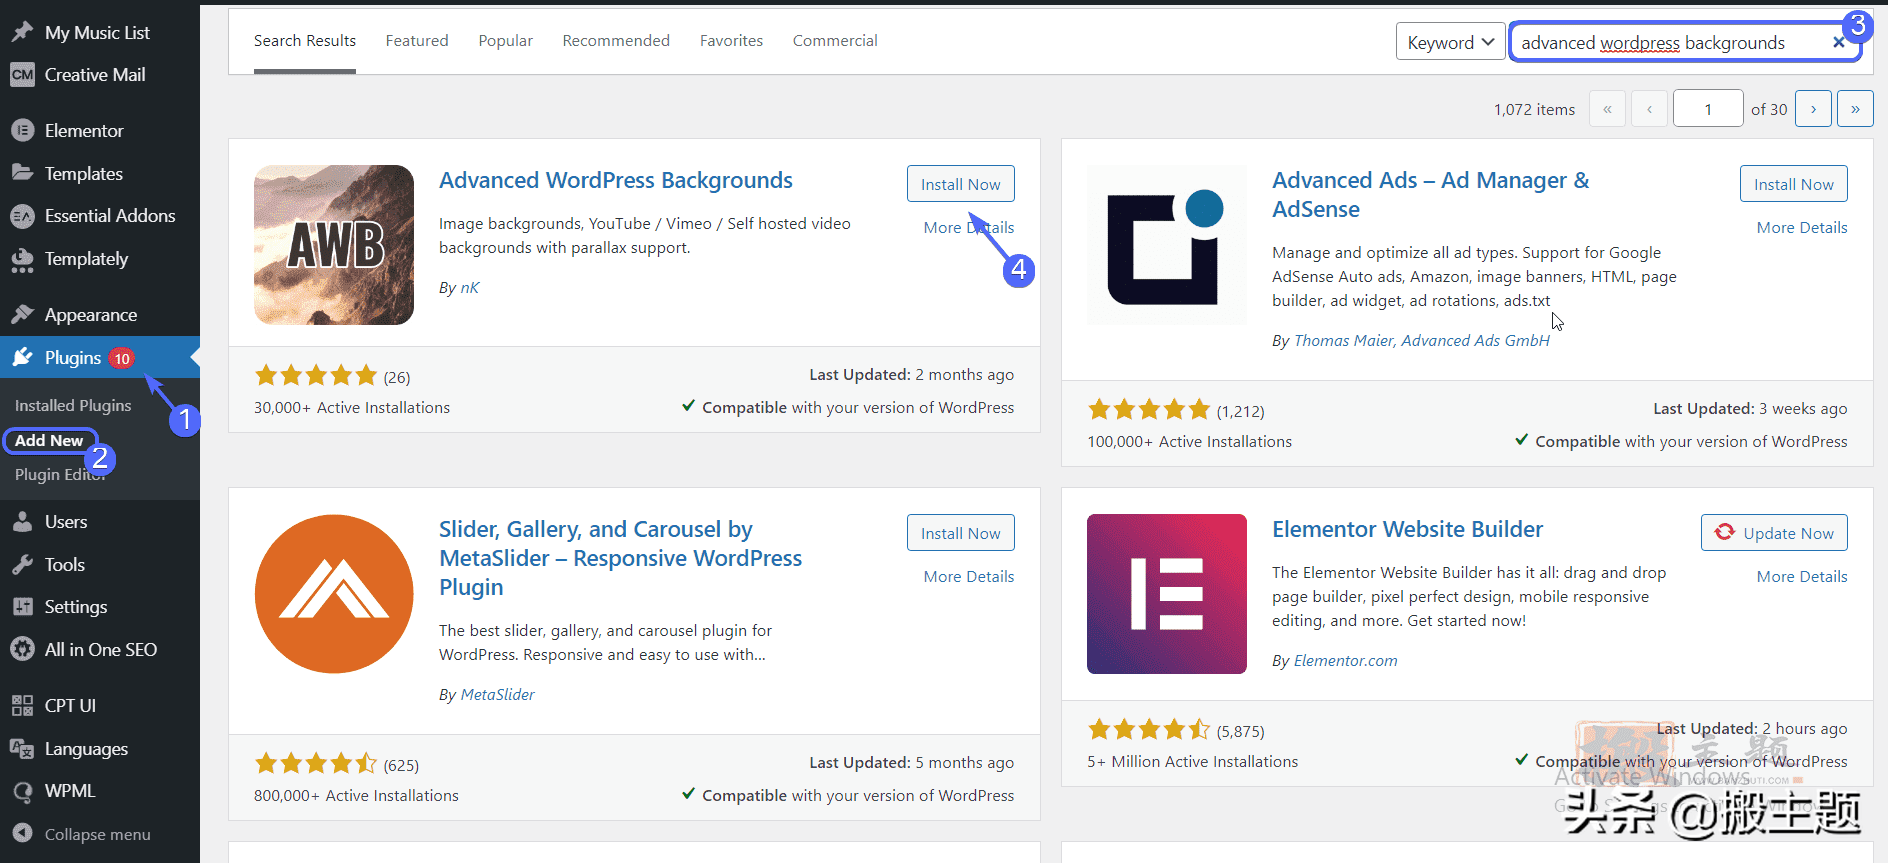The image size is (1888, 863).
Task: Click the Appearance paintbrush icon
Action: (22, 315)
